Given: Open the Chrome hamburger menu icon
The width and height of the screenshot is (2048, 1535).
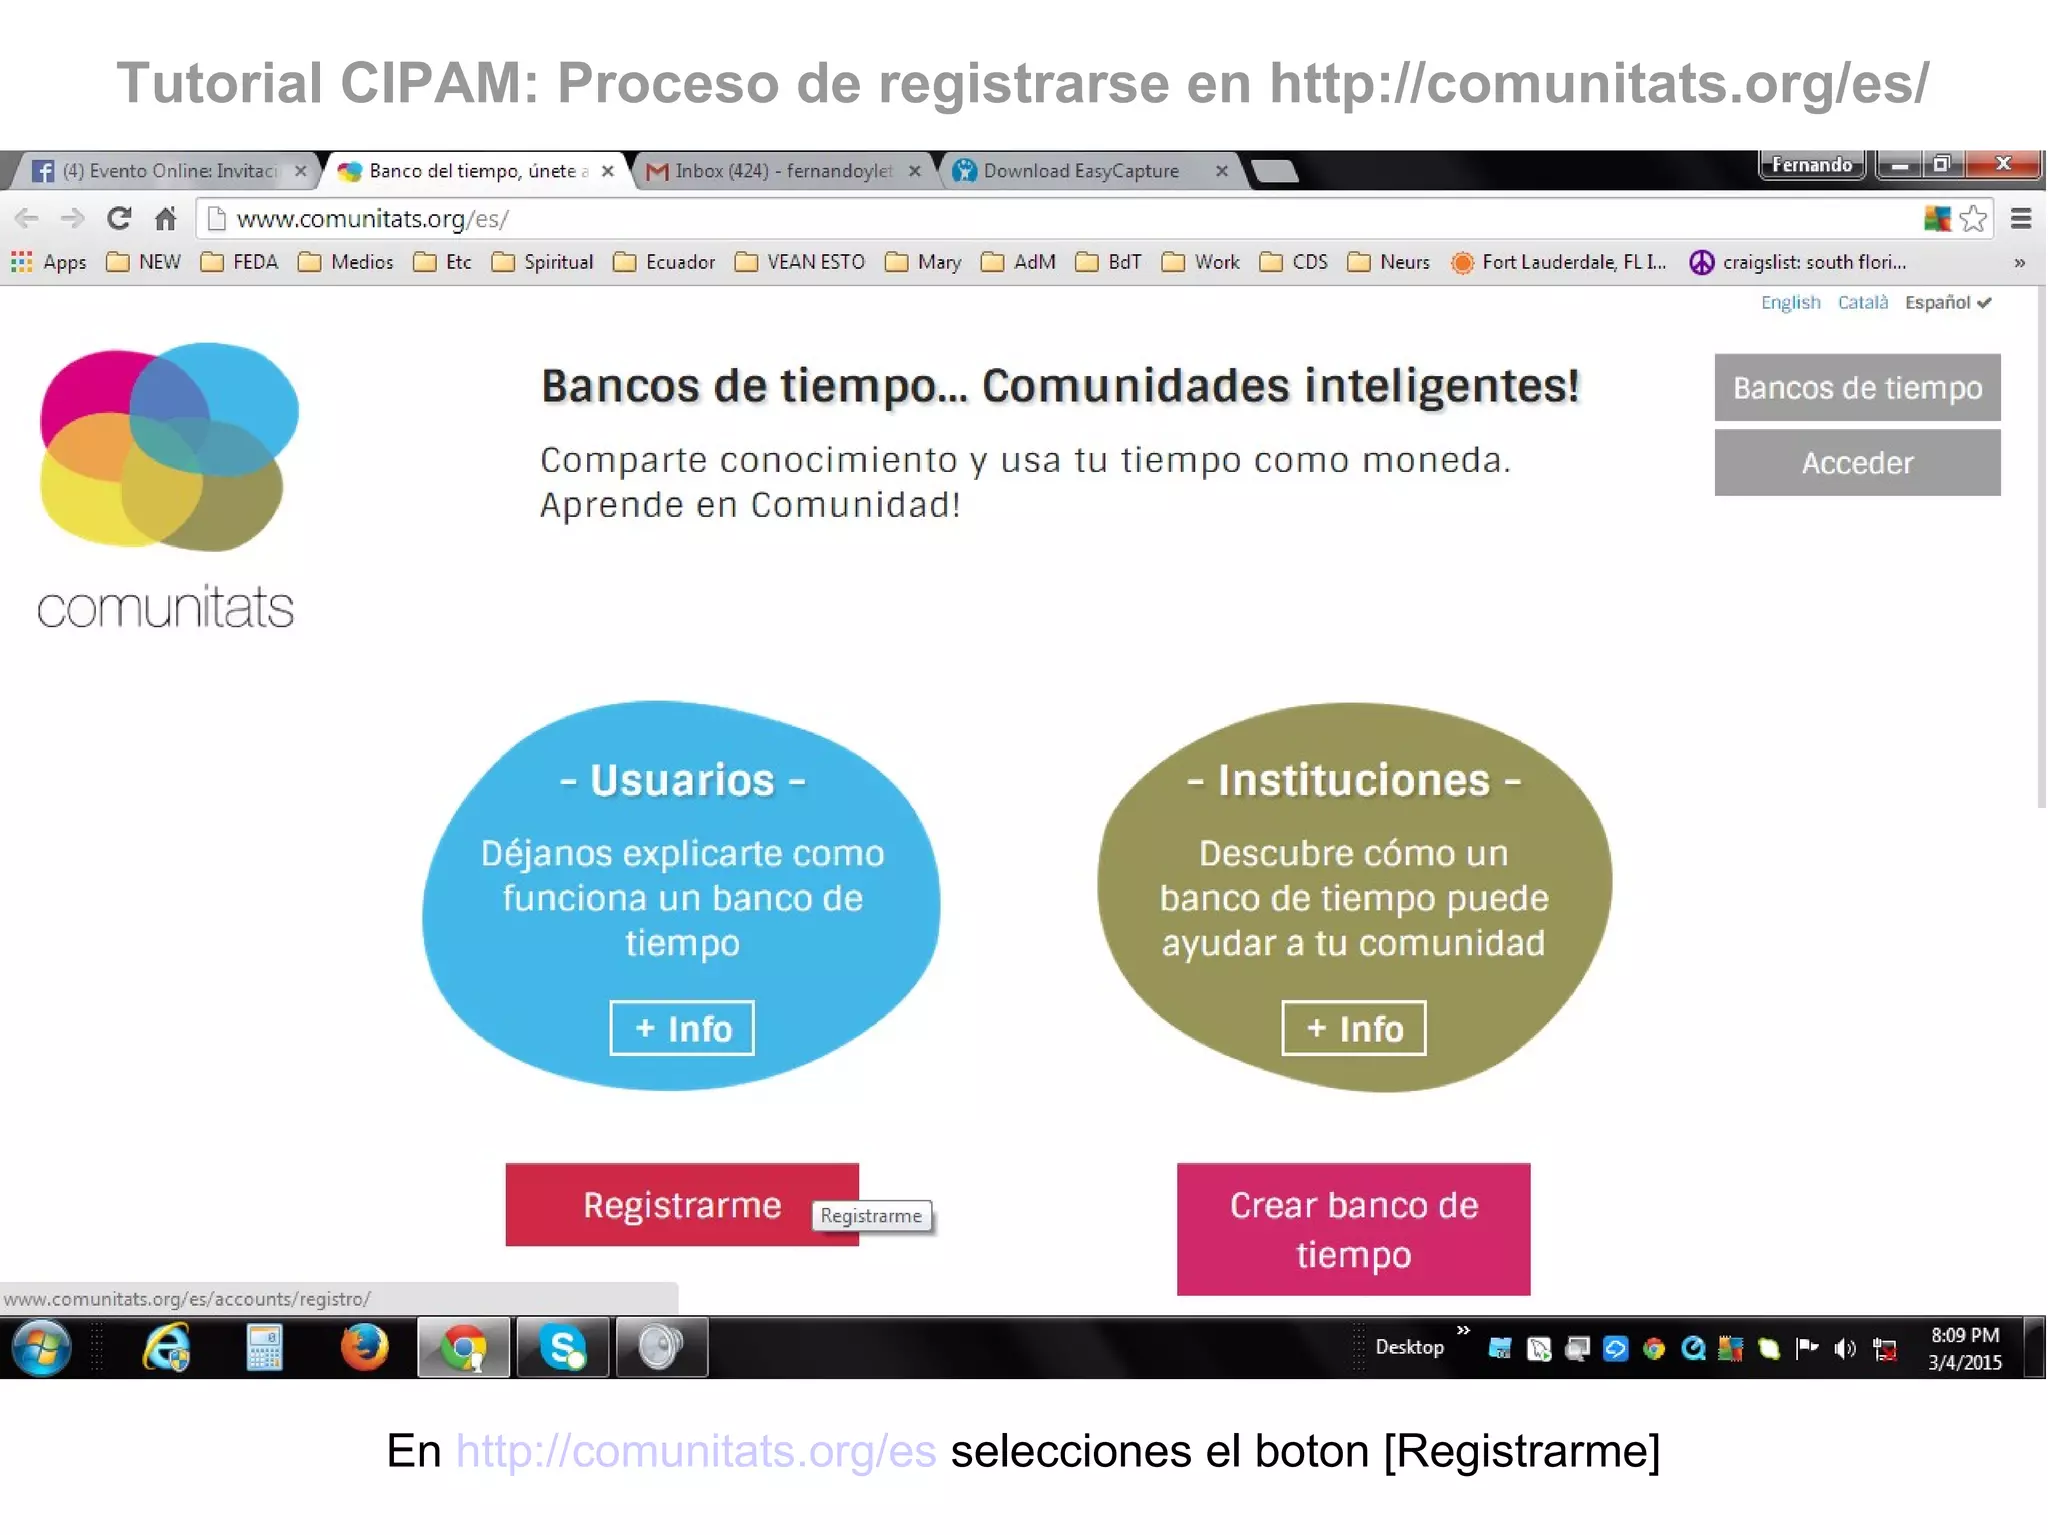Looking at the screenshot, I should (2021, 218).
